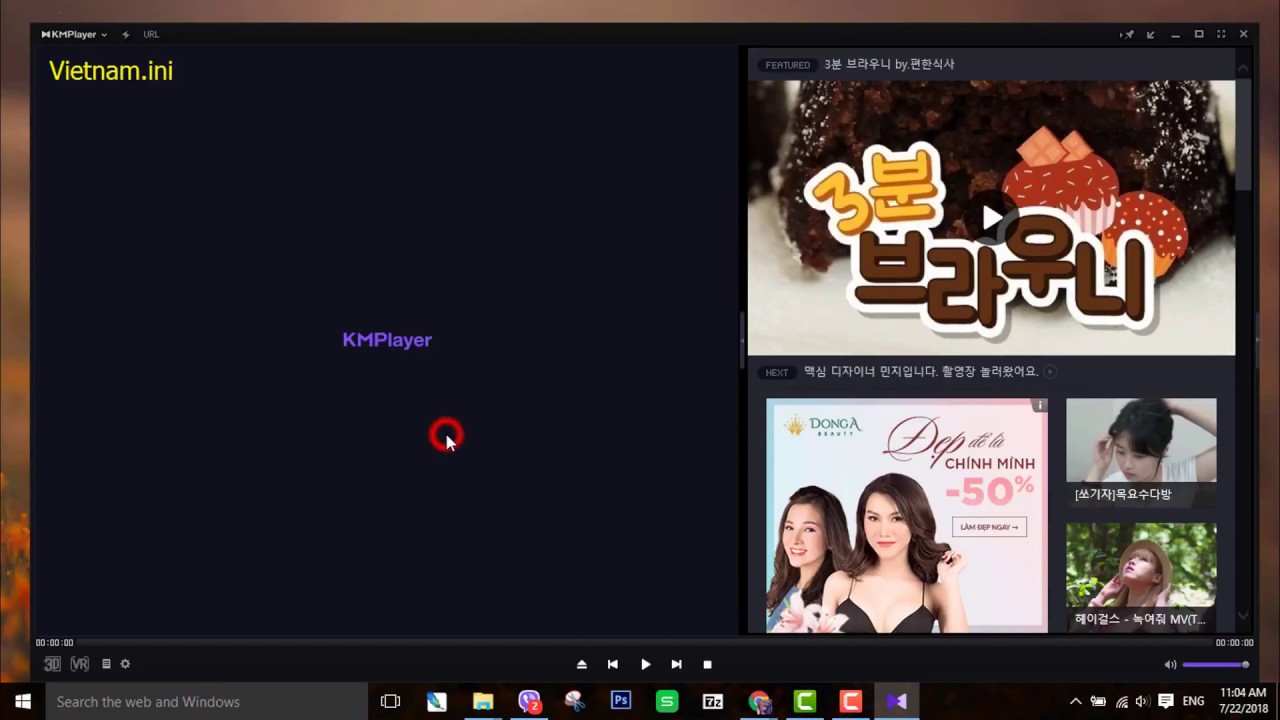
Task: Click the NEXT label badge
Action: tap(777, 372)
